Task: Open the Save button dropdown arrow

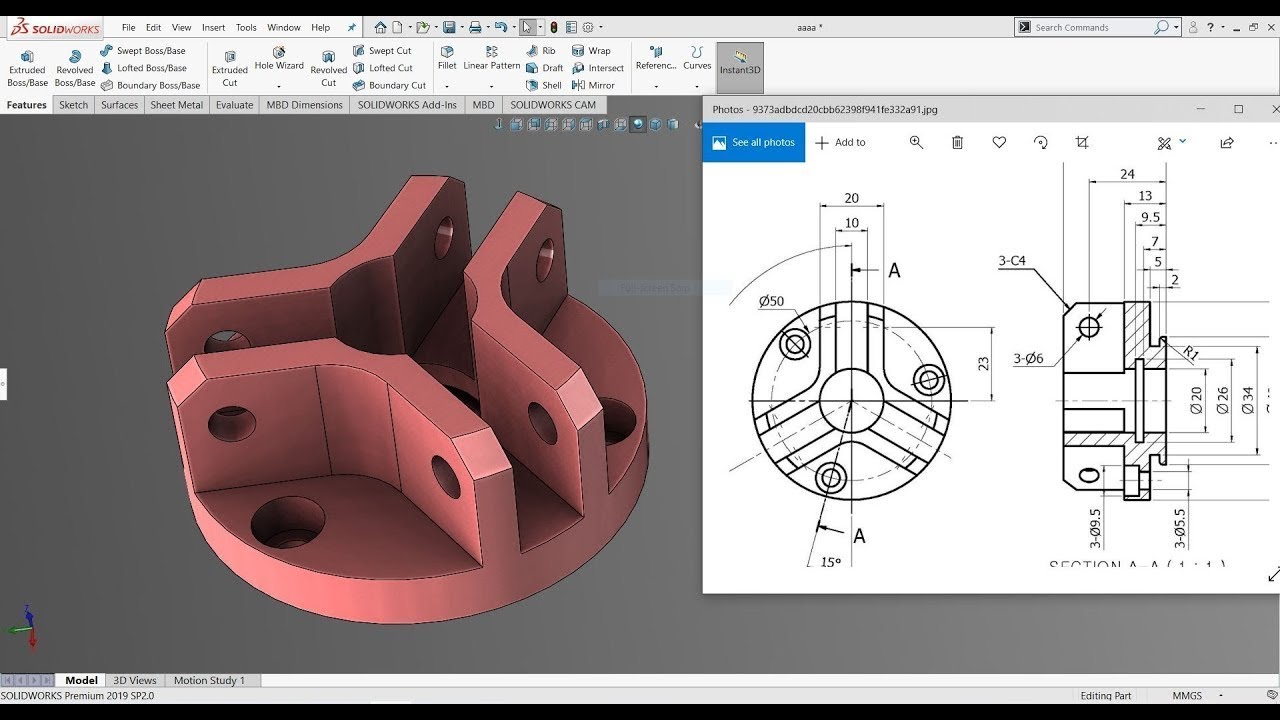Action: coord(462,28)
